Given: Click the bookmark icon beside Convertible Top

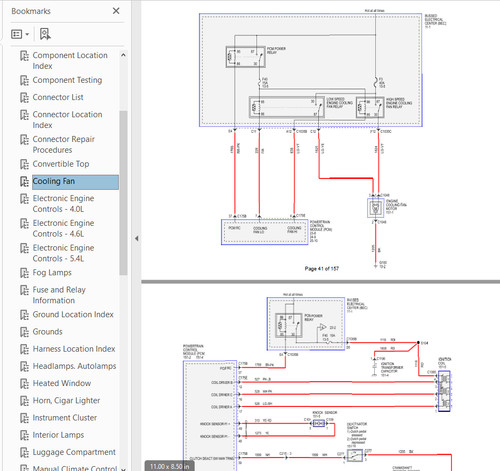Looking at the screenshot, I should tap(24, 164).
